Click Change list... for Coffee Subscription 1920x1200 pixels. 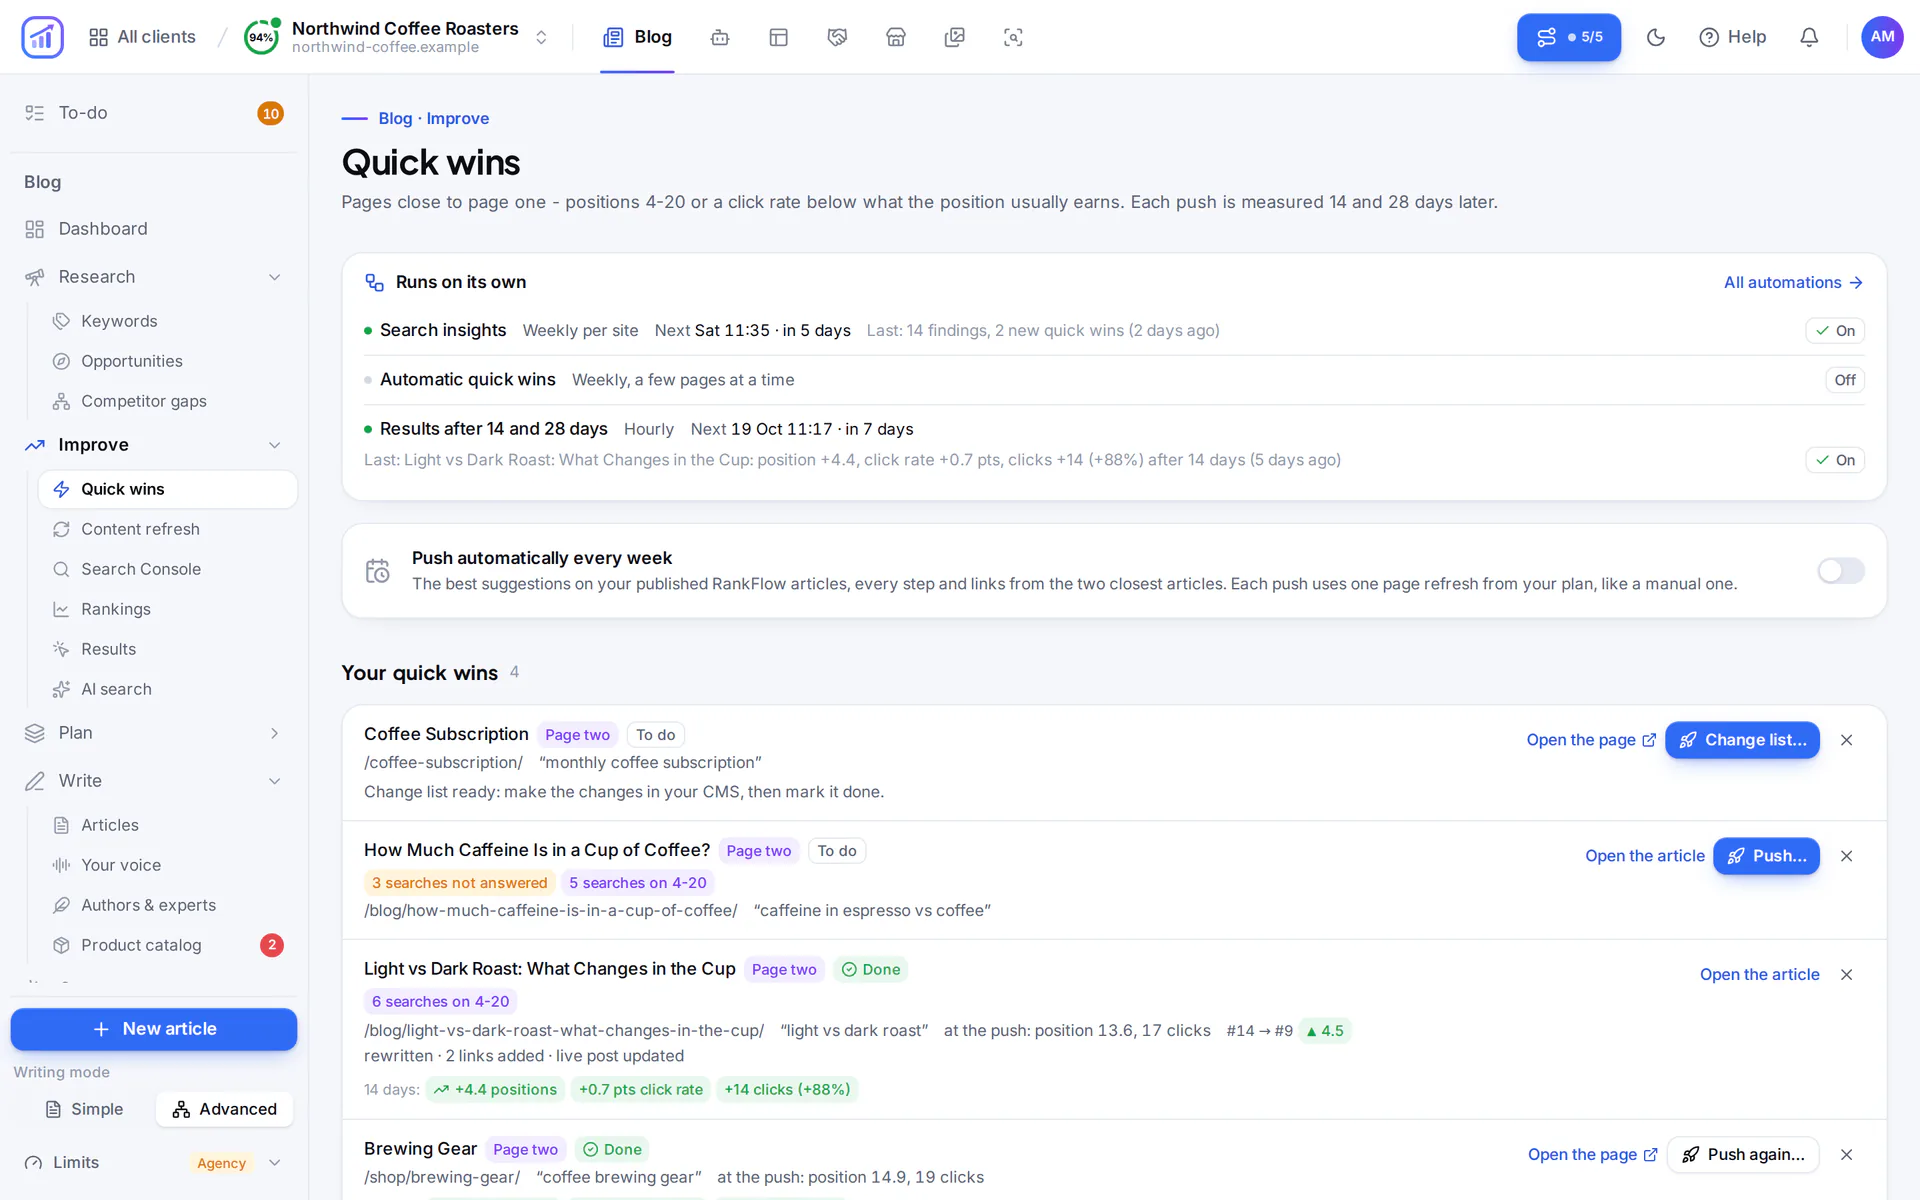[x=1742, y=740]
